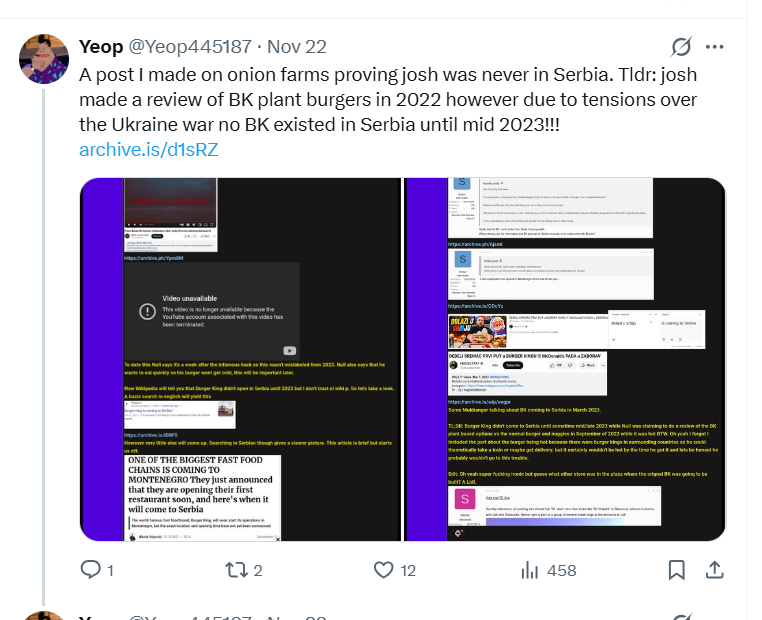Bookmark this post
Viewport: 762px width, 620px height.
677,570
